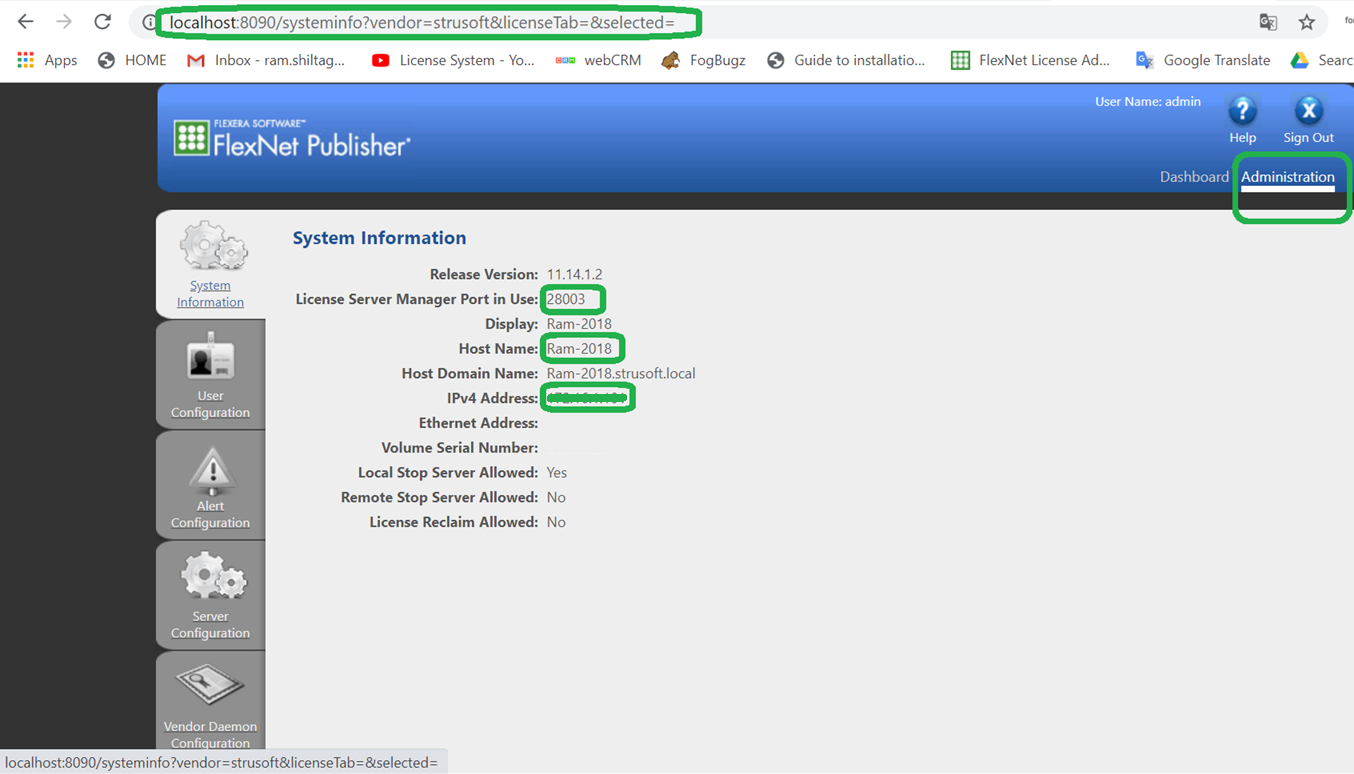The image size is (1354, 774).
Task: Go back in browser history
Action: coord(25,22)
